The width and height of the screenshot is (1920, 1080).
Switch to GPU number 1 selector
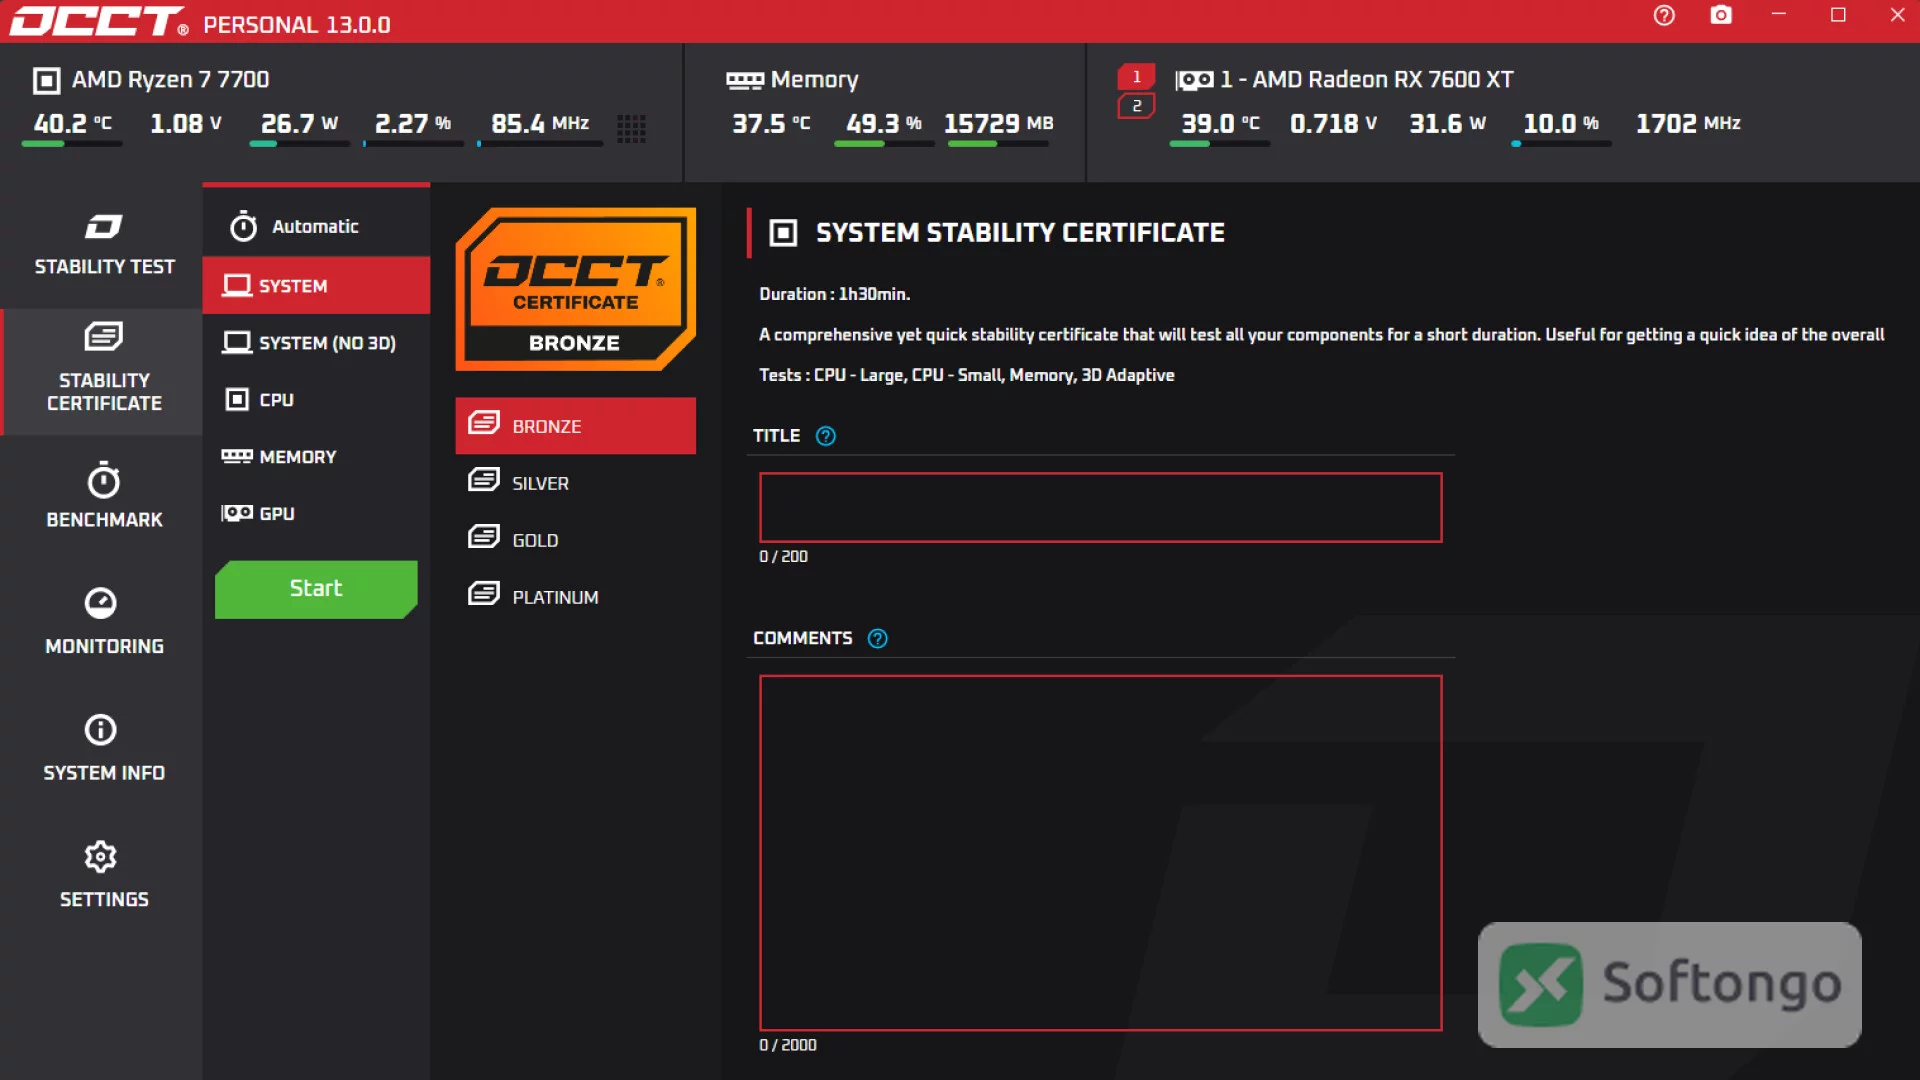[1136, 77]
